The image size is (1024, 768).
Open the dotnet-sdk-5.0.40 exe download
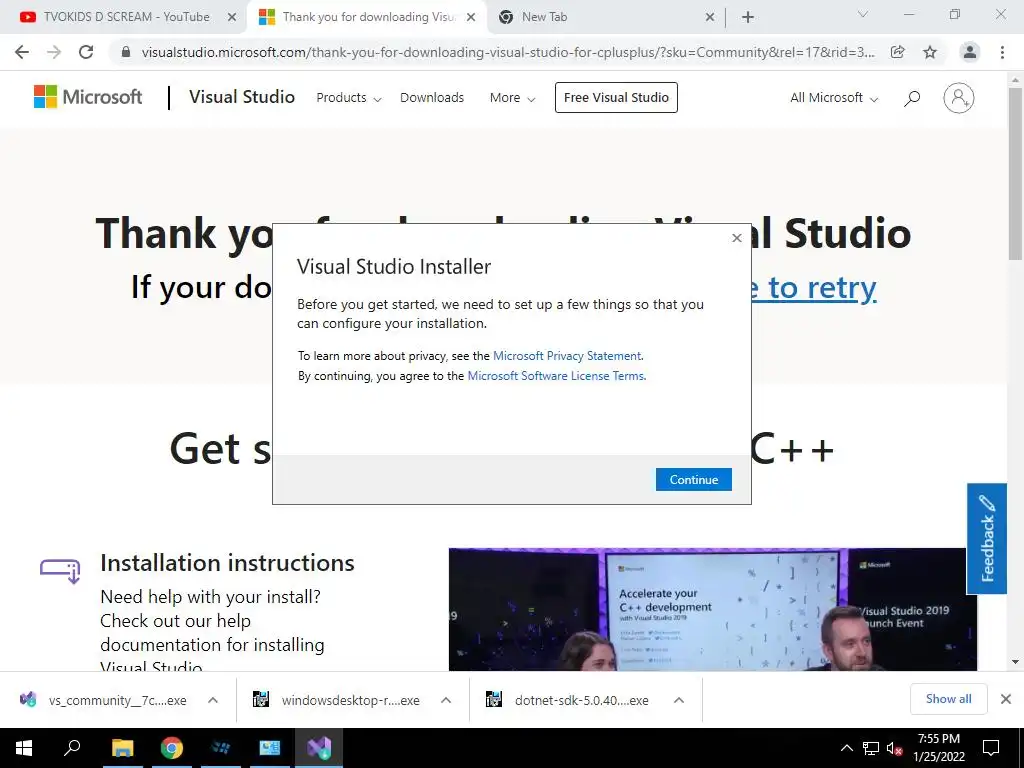(568, 700)
